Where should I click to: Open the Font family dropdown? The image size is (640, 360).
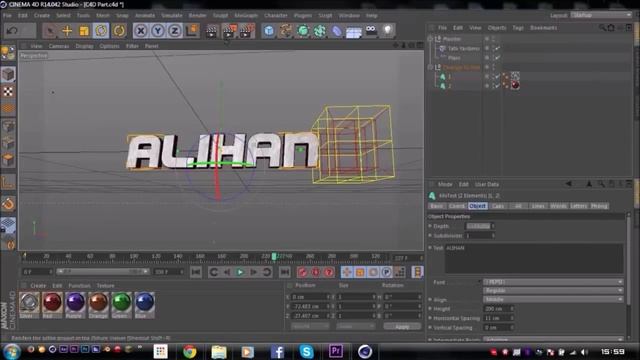click(553, 282)
